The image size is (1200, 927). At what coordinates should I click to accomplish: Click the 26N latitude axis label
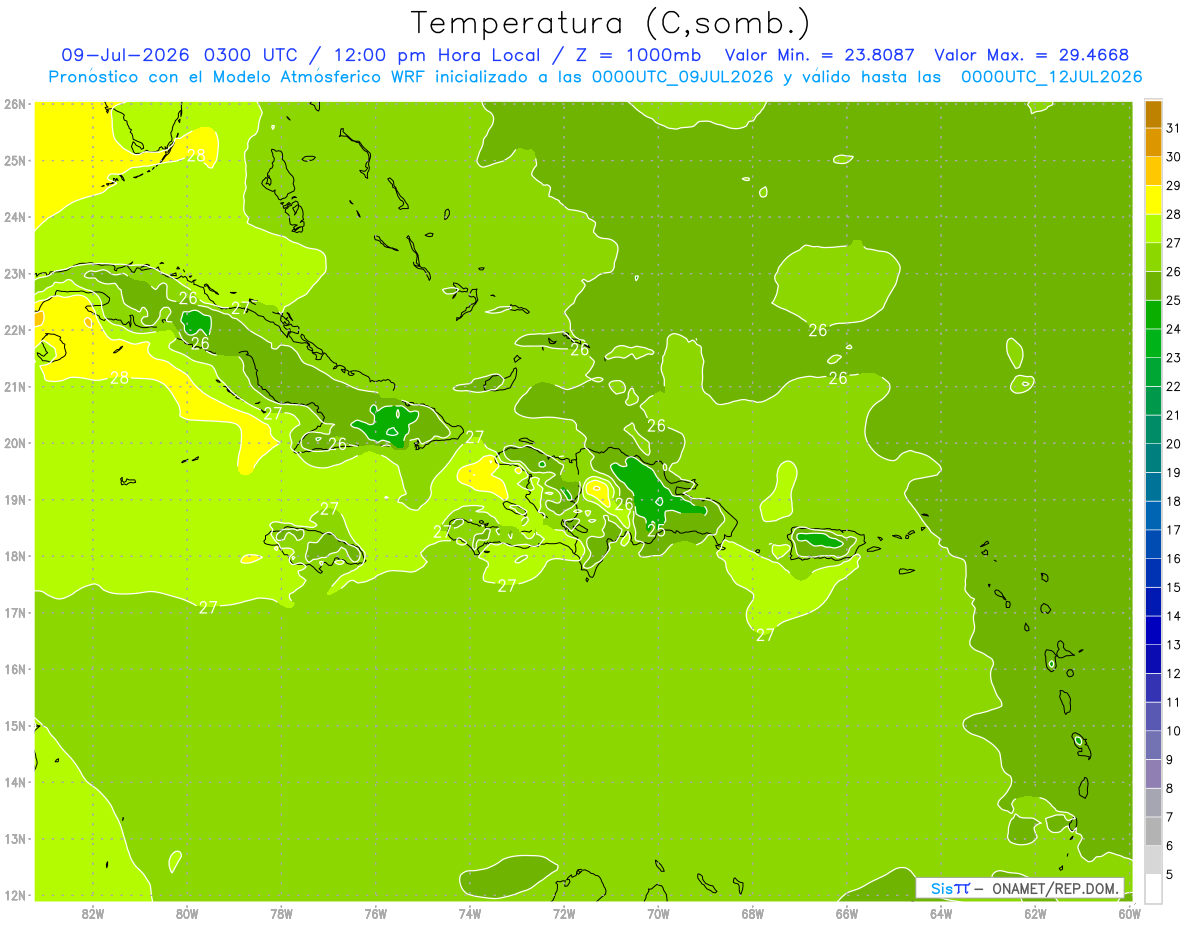(14, 104)
